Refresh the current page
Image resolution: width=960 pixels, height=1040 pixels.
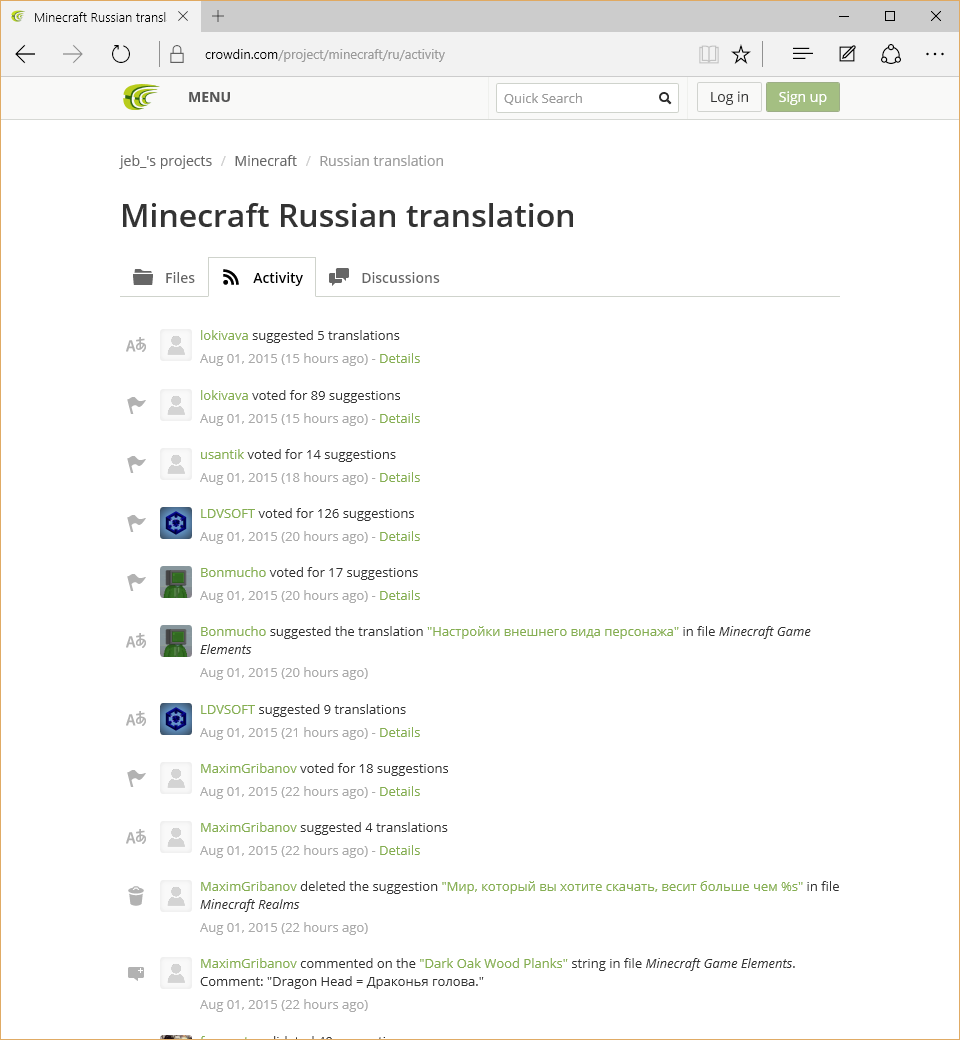(x=121, y=54)
